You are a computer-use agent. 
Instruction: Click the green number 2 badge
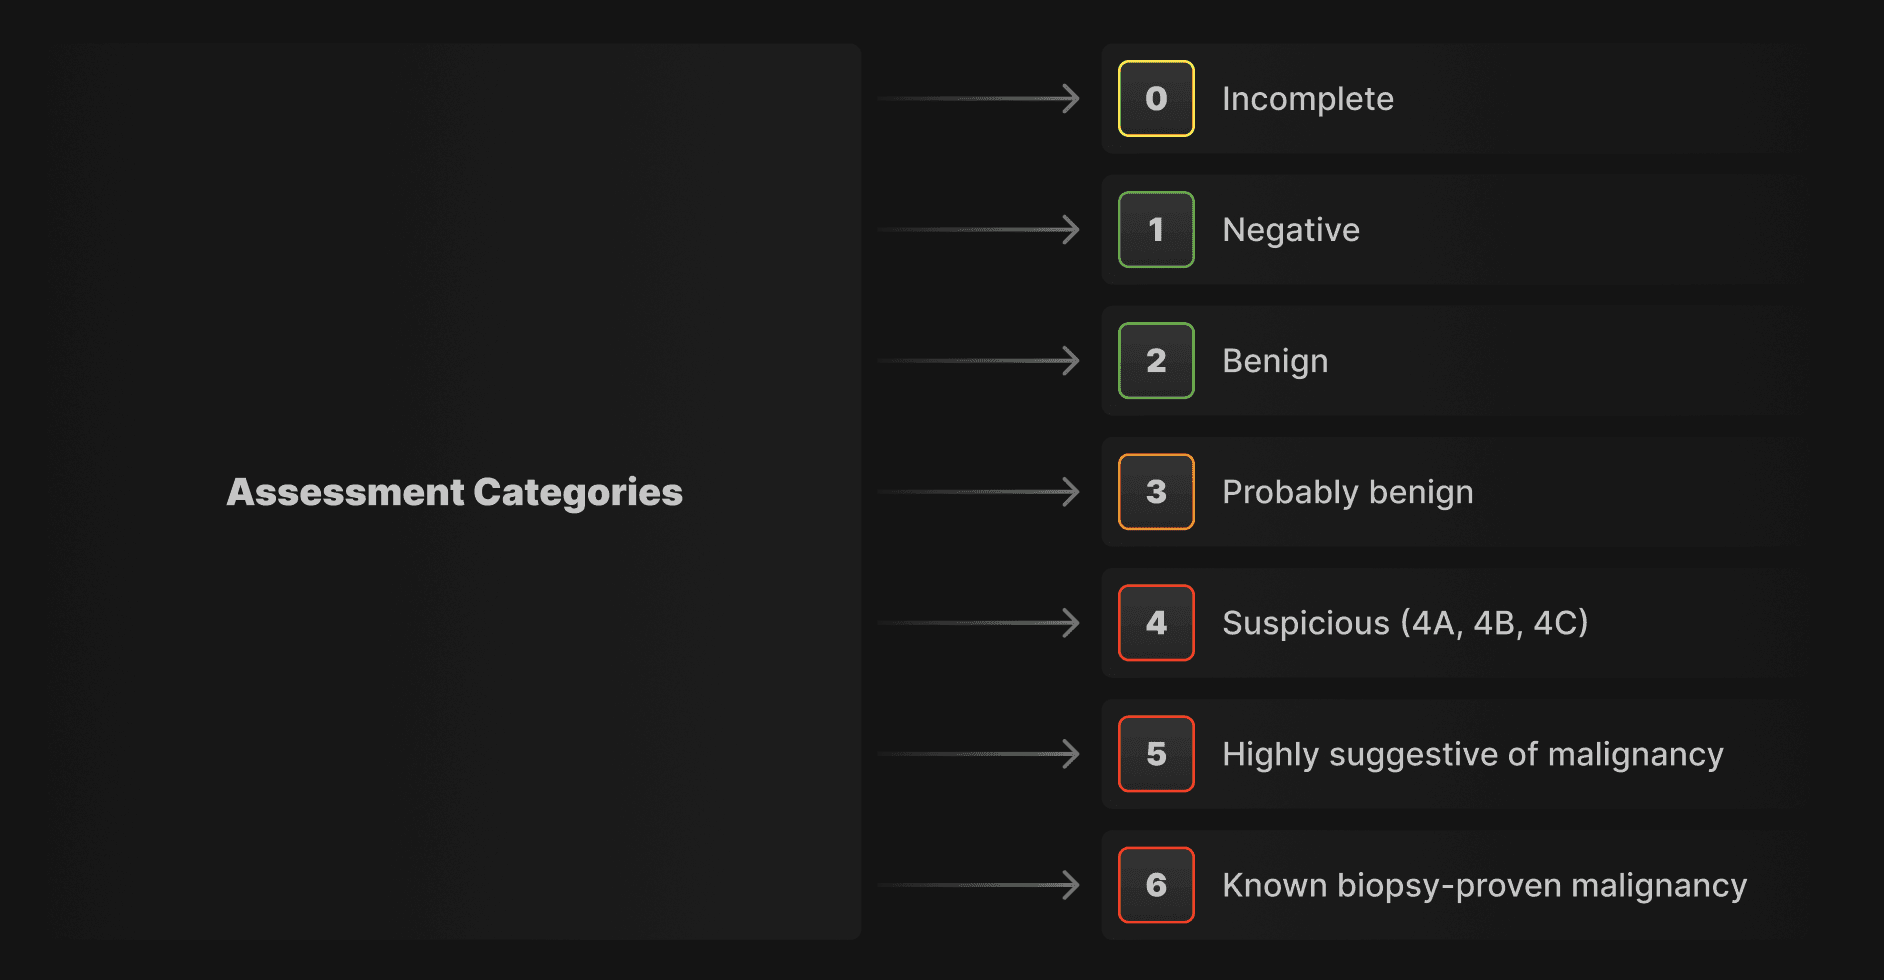click(x=1156, y=361)
